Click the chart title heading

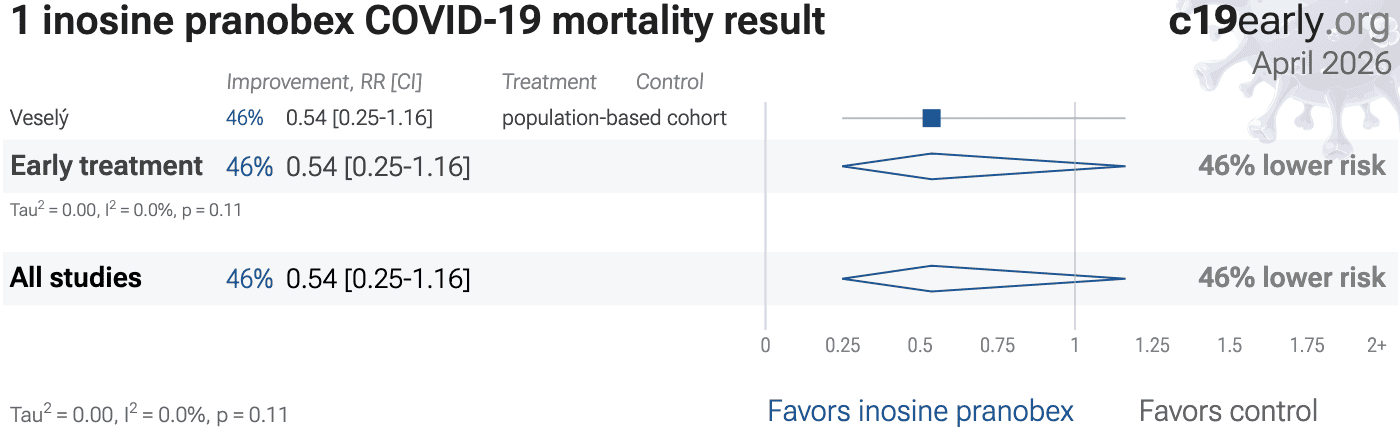point(418,22)
